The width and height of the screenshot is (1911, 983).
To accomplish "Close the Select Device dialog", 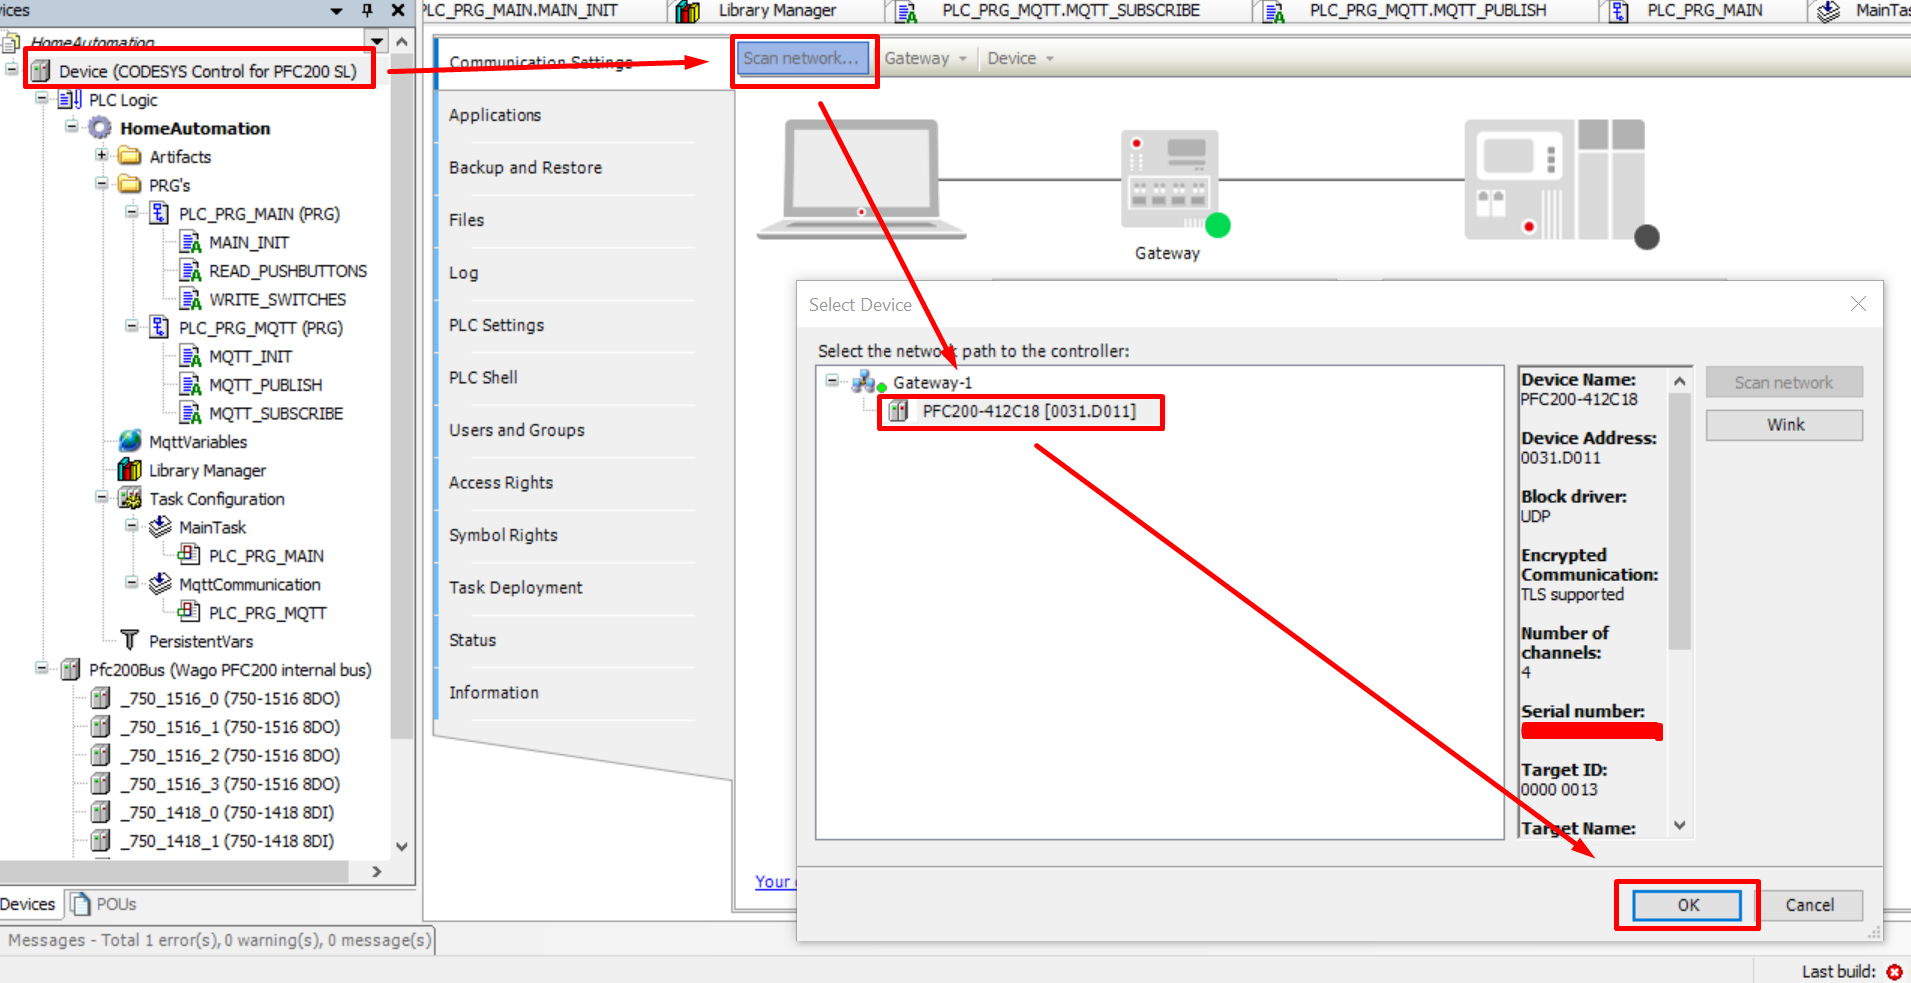I will (1858, 303).
